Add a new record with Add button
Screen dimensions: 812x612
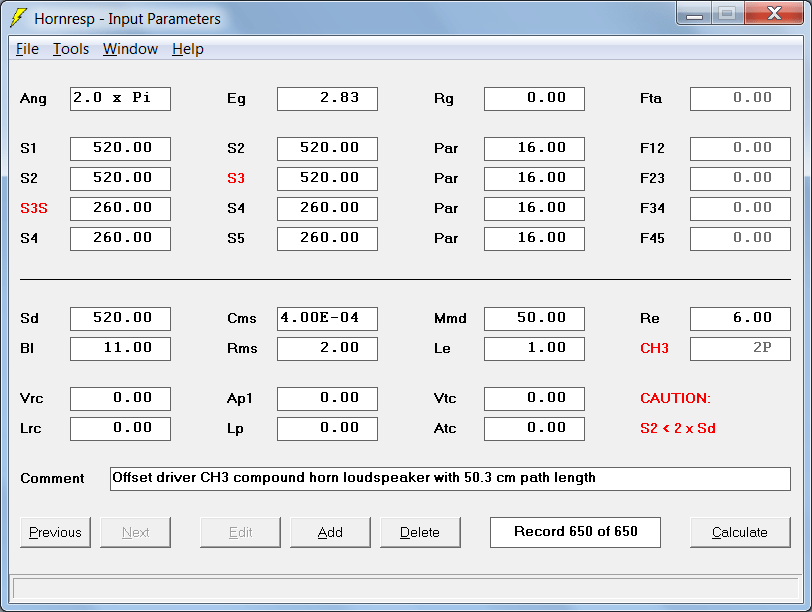coord(330,532)
